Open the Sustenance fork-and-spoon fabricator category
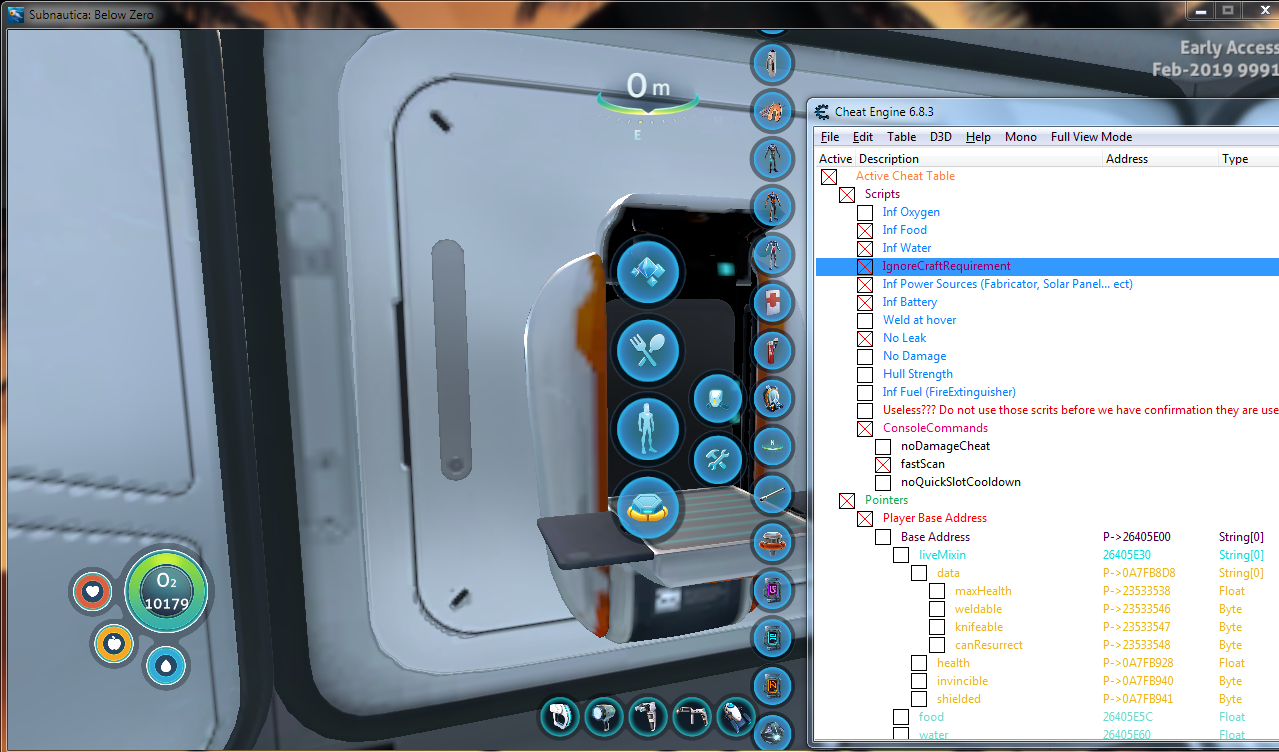Image resolution: width=1279 pixels, height=752 pixels. pos(648,349)
